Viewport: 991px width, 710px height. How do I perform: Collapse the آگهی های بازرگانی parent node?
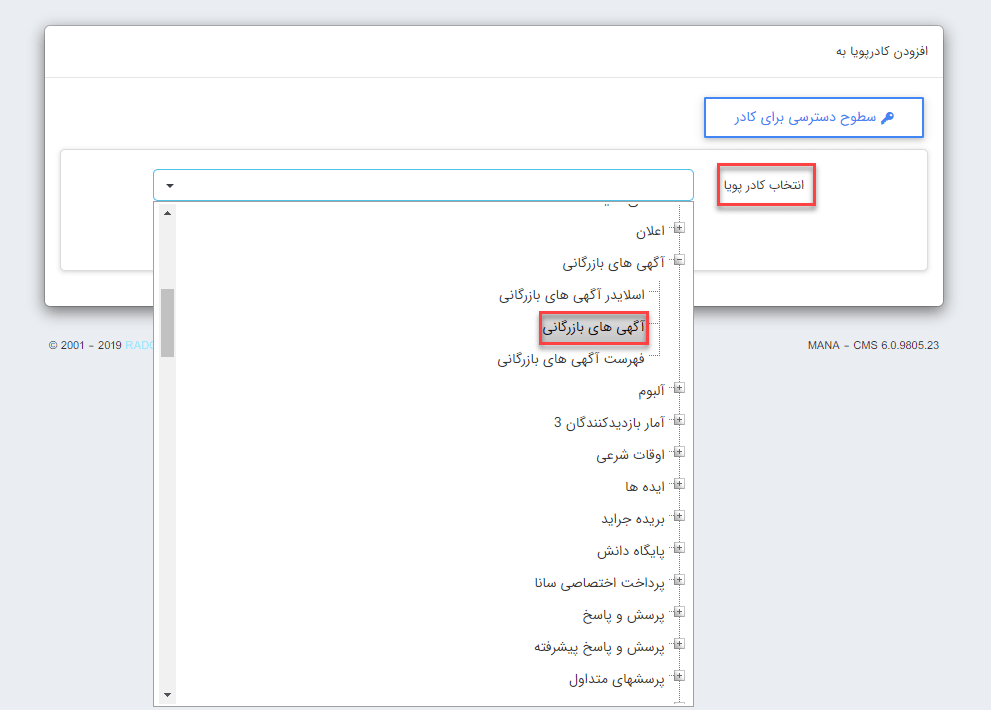click(679, 261)
